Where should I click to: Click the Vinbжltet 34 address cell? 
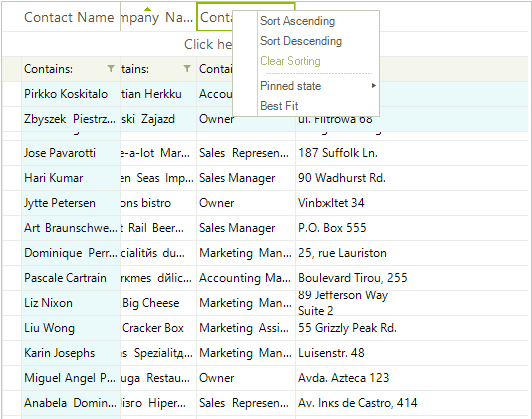[412, 203]
